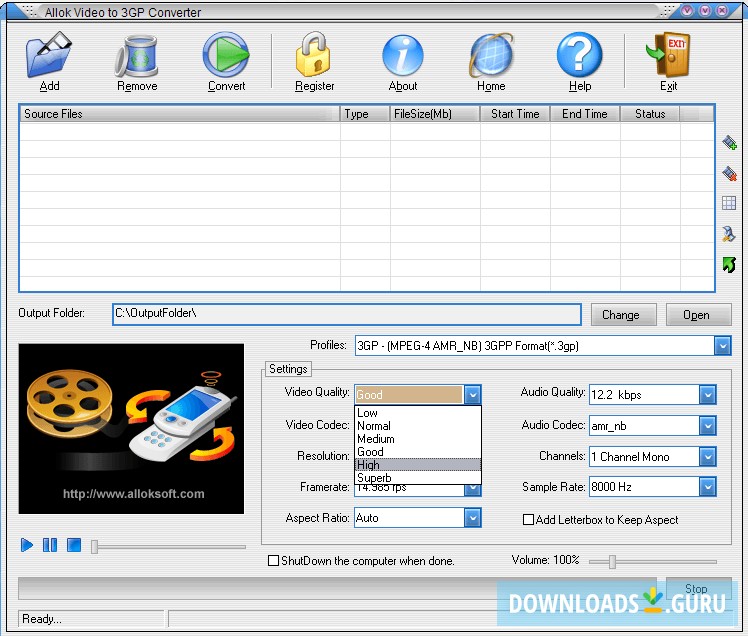This screenshot has width=748, height=636.
Task: Stop the preview playback
Action: pyautogui.click(x=74, y=545)
